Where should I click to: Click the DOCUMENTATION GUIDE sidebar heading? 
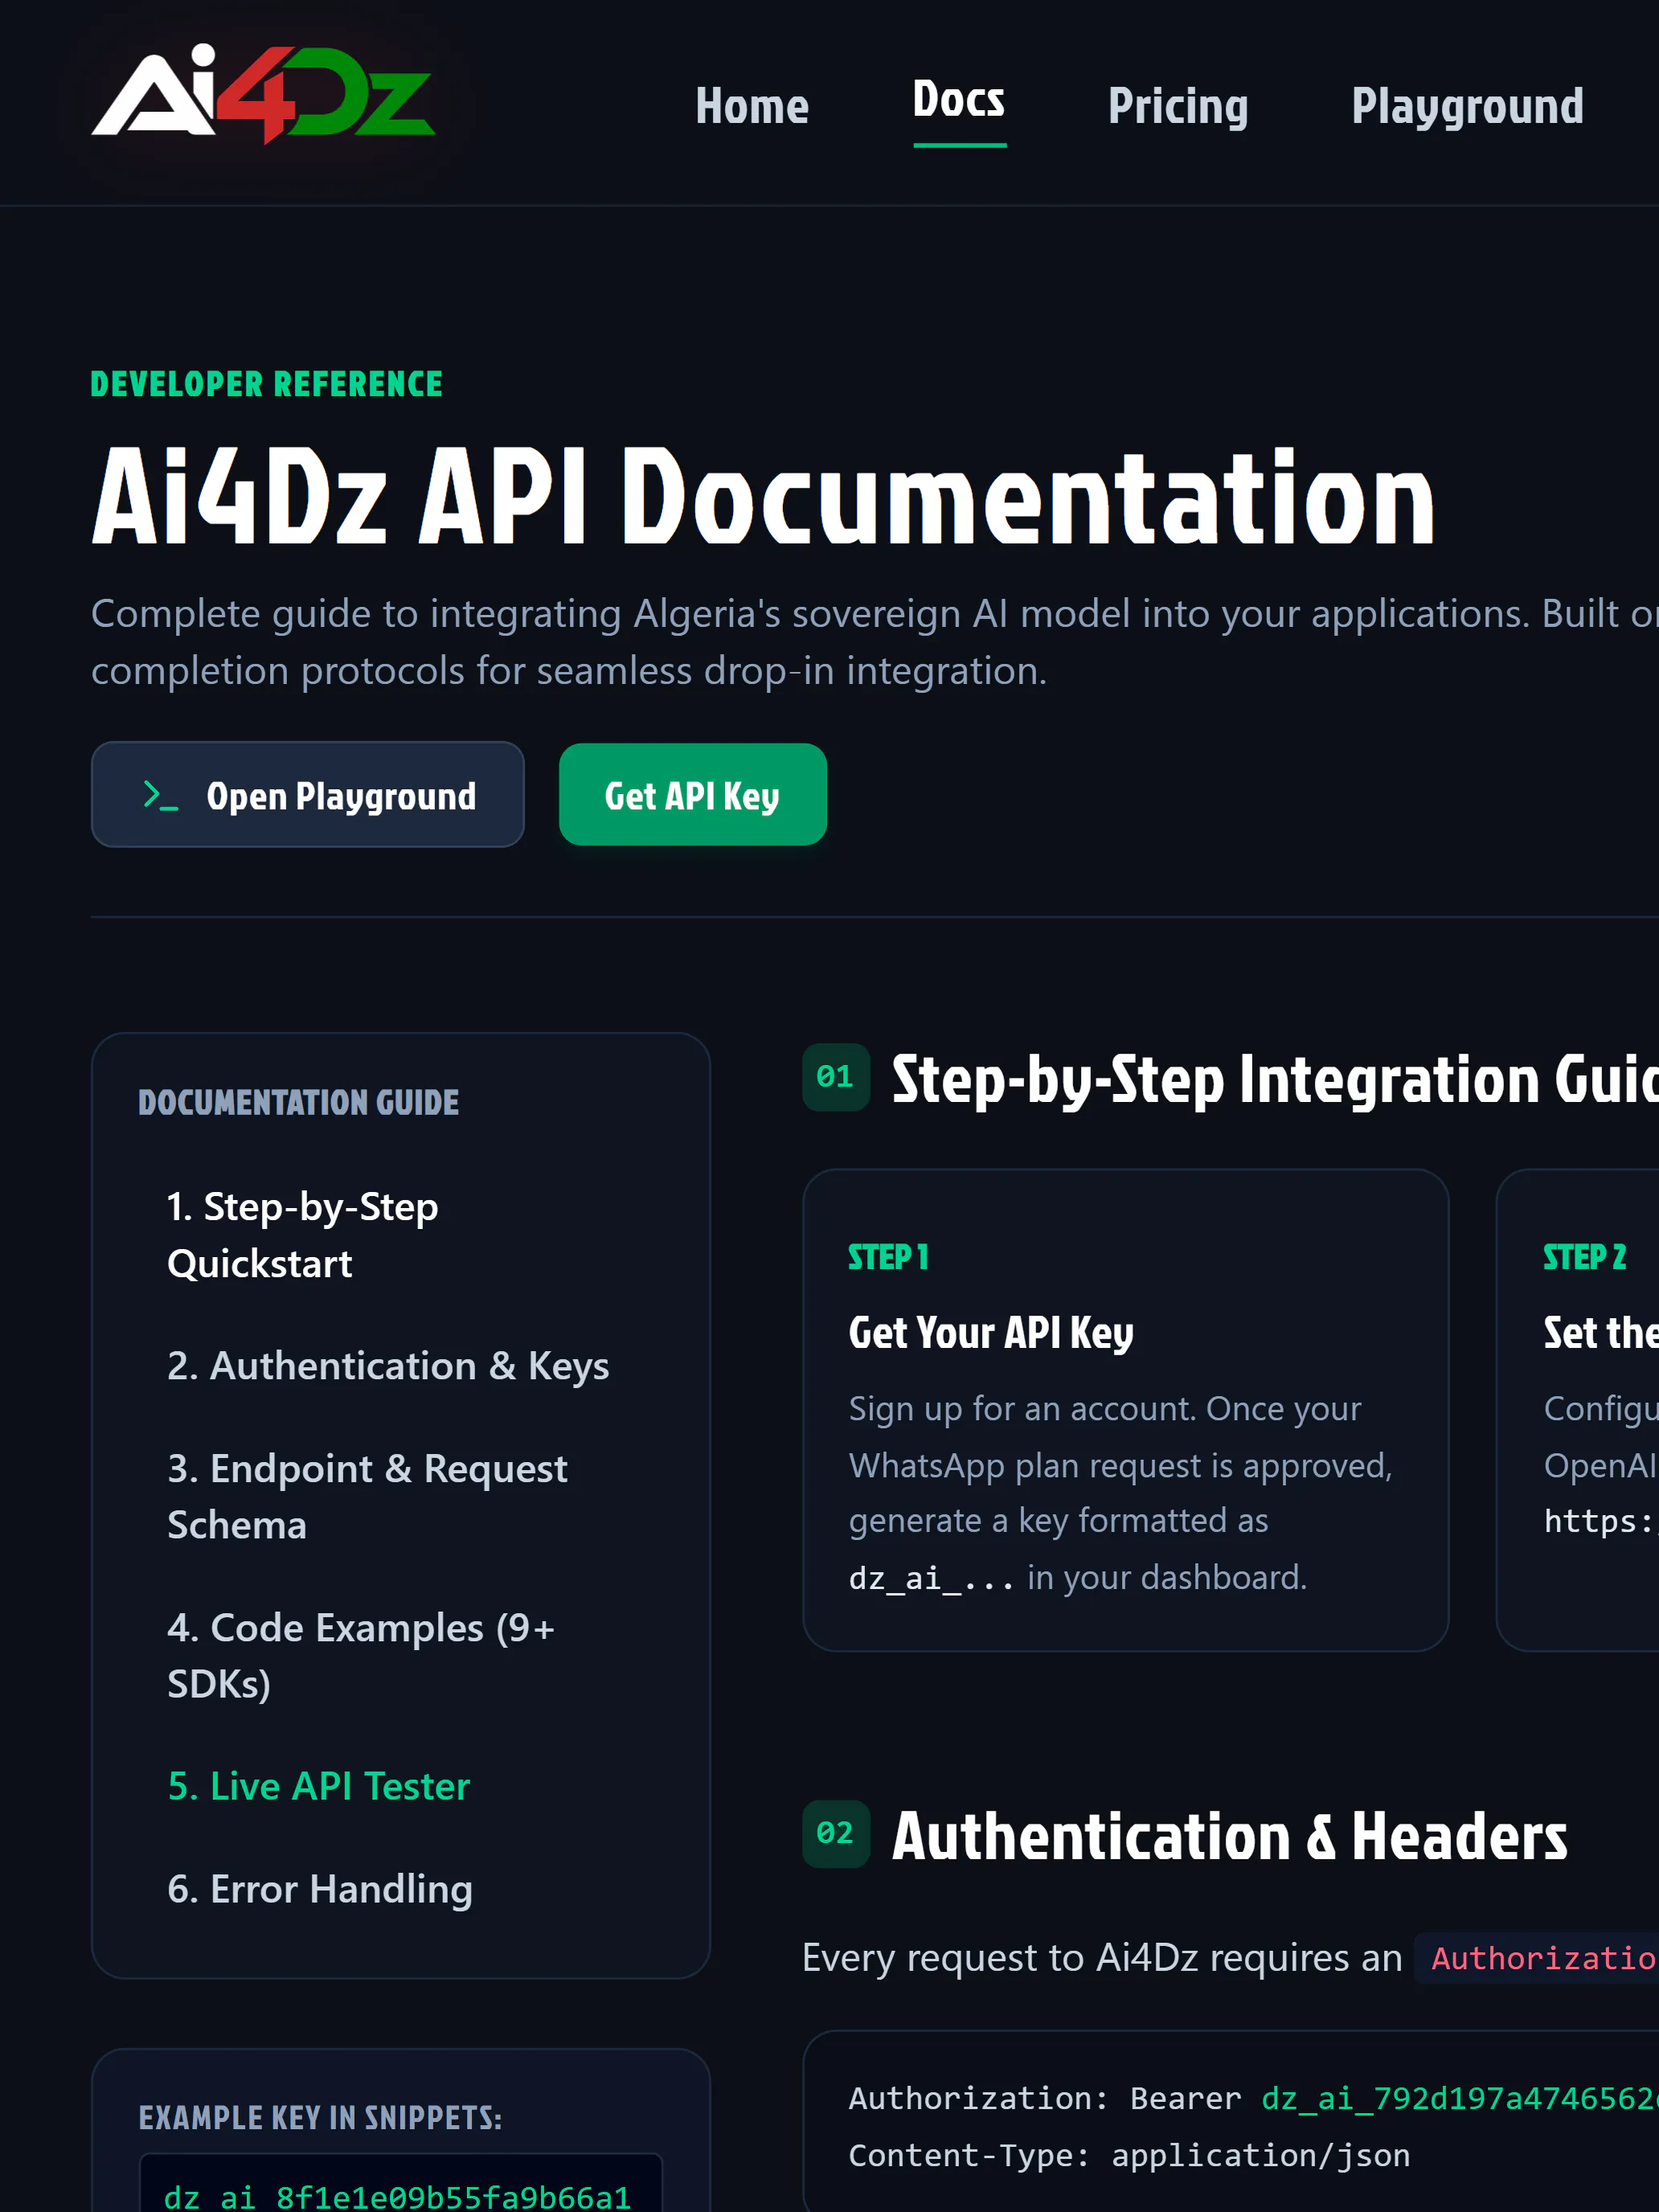tap(299, 1102)
